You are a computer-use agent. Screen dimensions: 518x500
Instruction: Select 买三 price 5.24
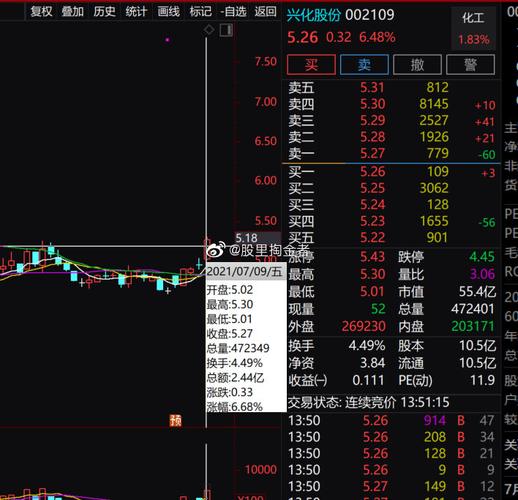[x=372, y=205]
